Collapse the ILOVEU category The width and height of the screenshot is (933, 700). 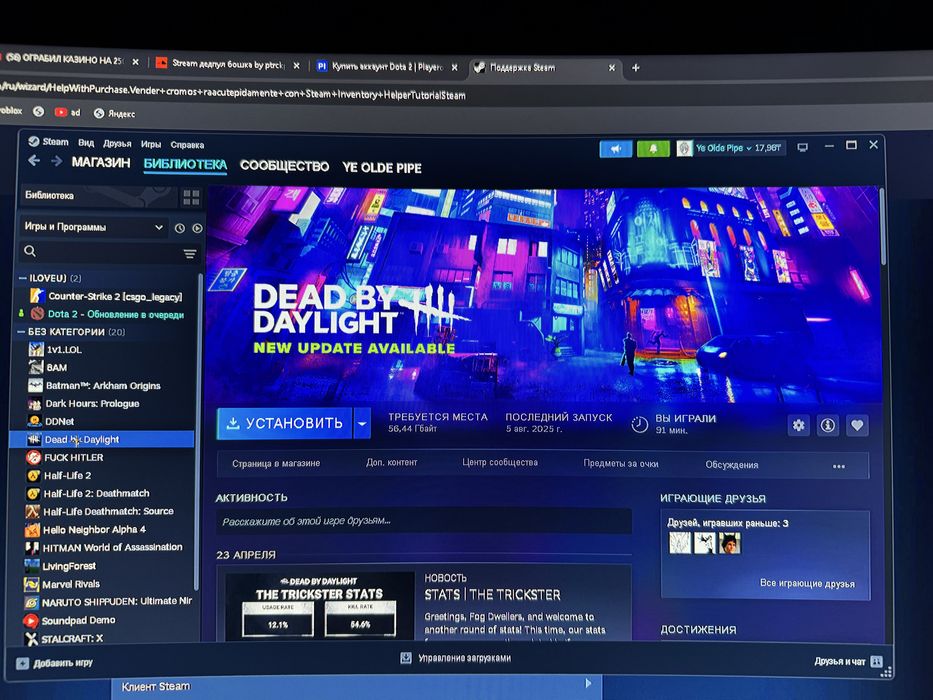[23, 278]
